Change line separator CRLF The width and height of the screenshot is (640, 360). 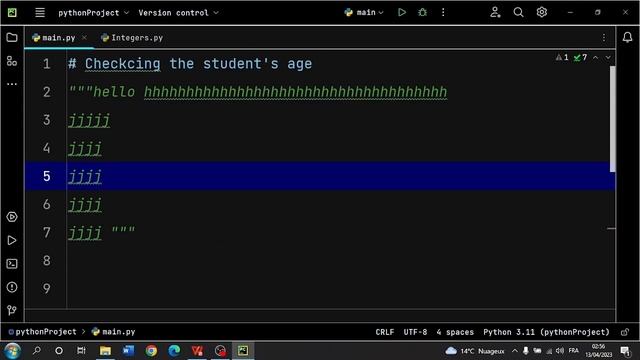click(x=385, y=332)
